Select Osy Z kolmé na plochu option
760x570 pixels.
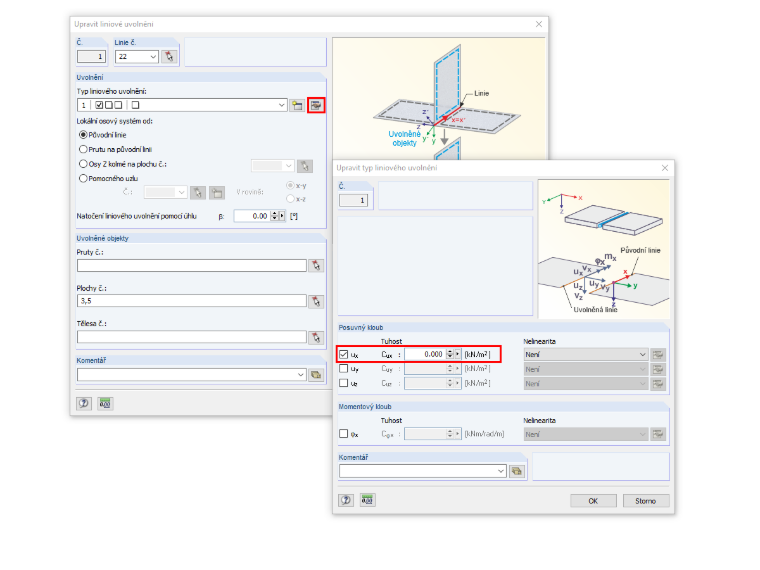(83, 164)
